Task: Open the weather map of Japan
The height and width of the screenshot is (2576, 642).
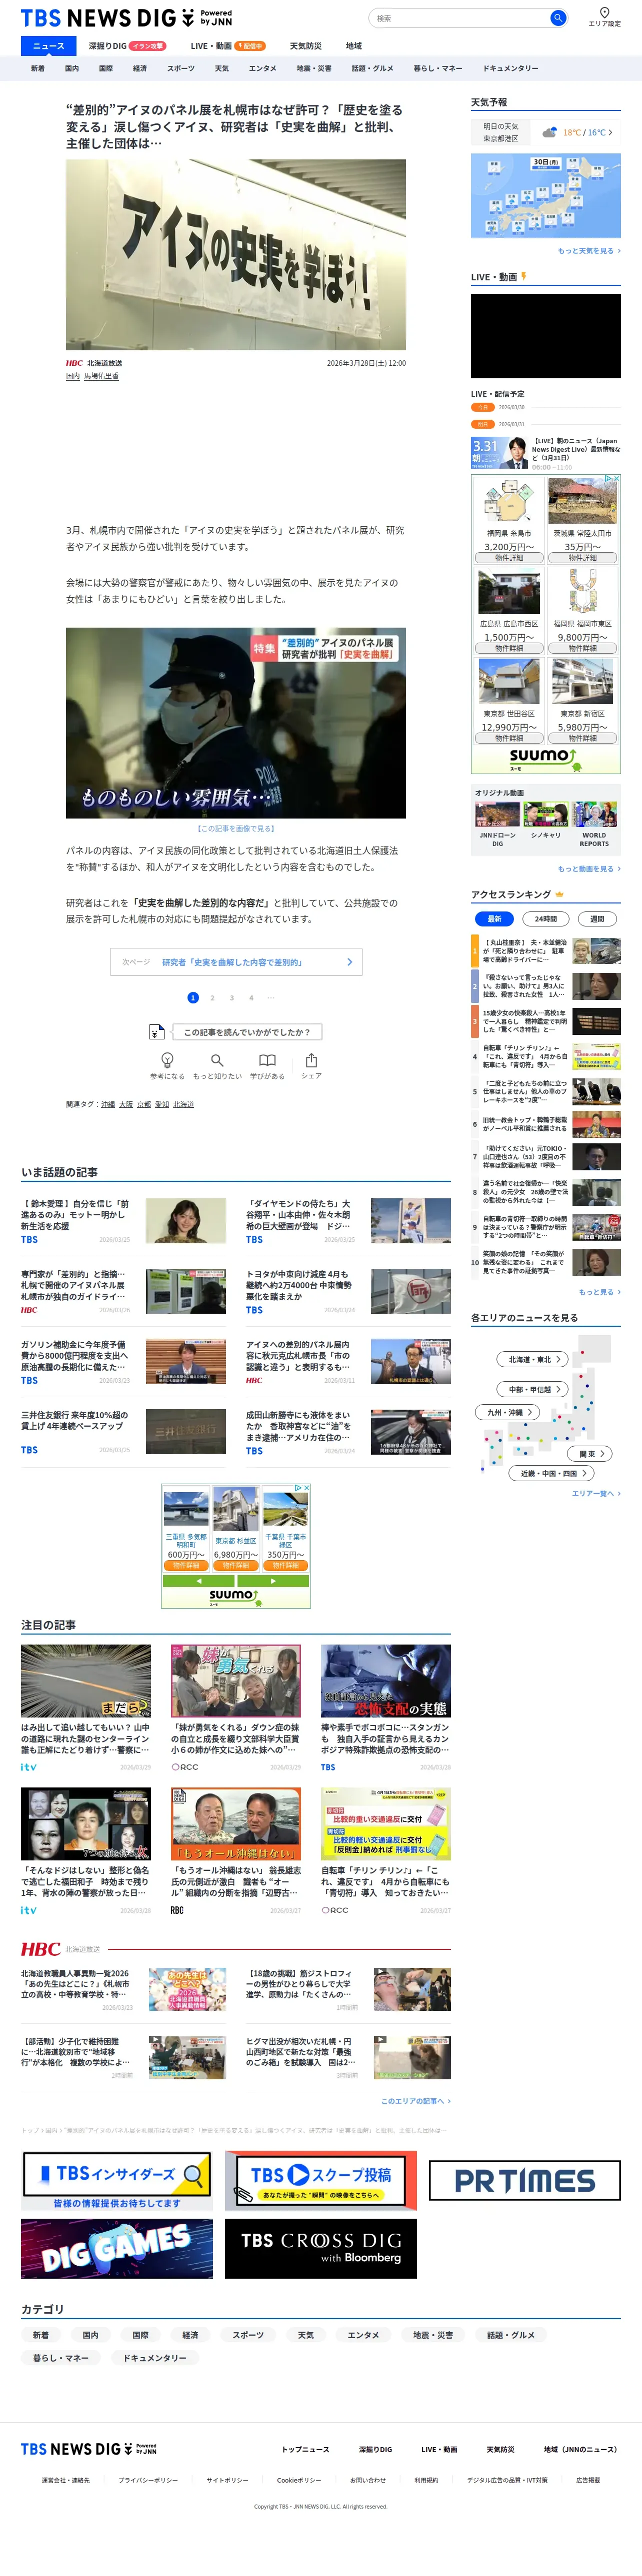Action: pyautogui.click(x=546, y=196)
